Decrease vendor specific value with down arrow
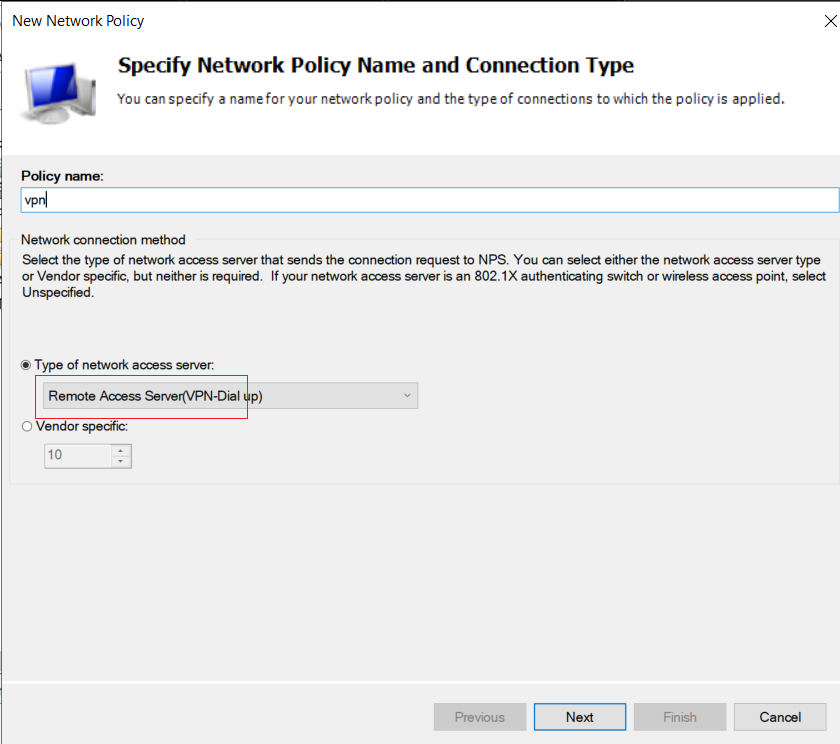840x744 pixels. [x=121, y=461]
